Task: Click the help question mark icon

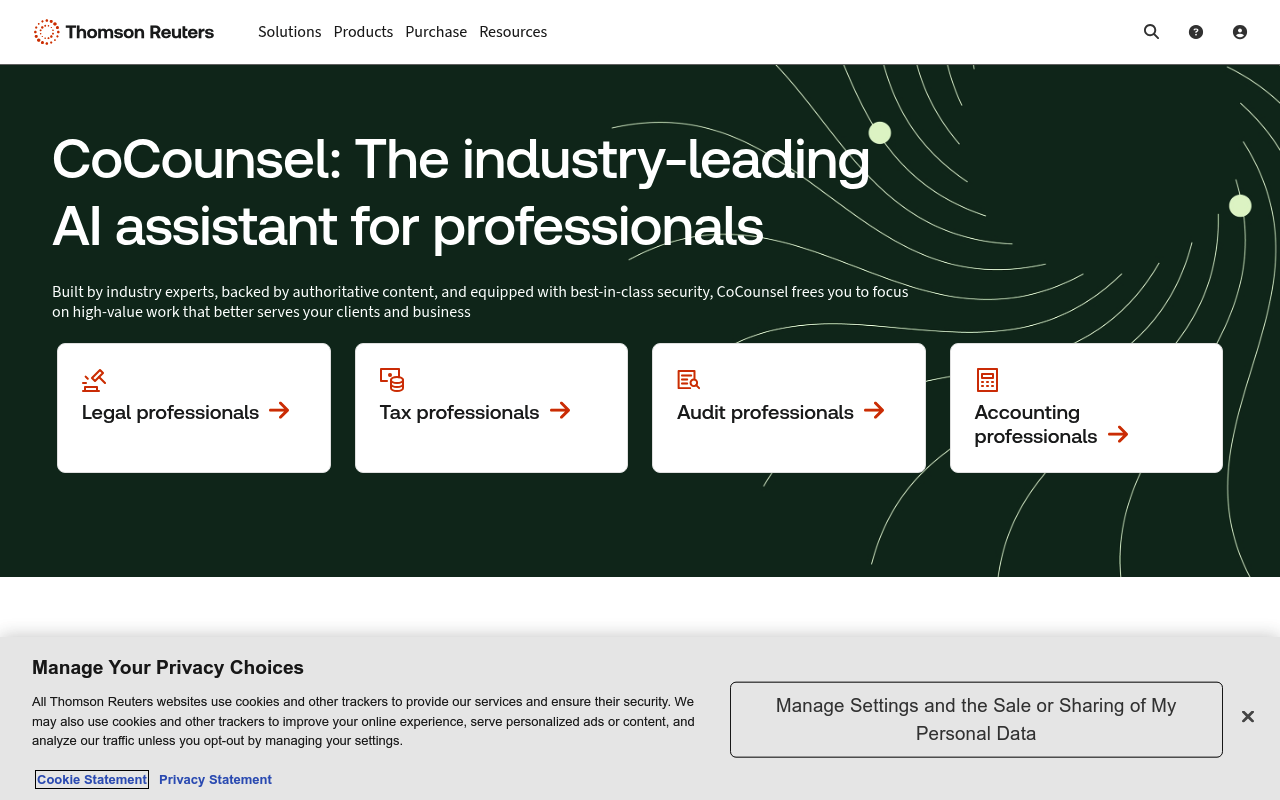Action: (1195, 32)
